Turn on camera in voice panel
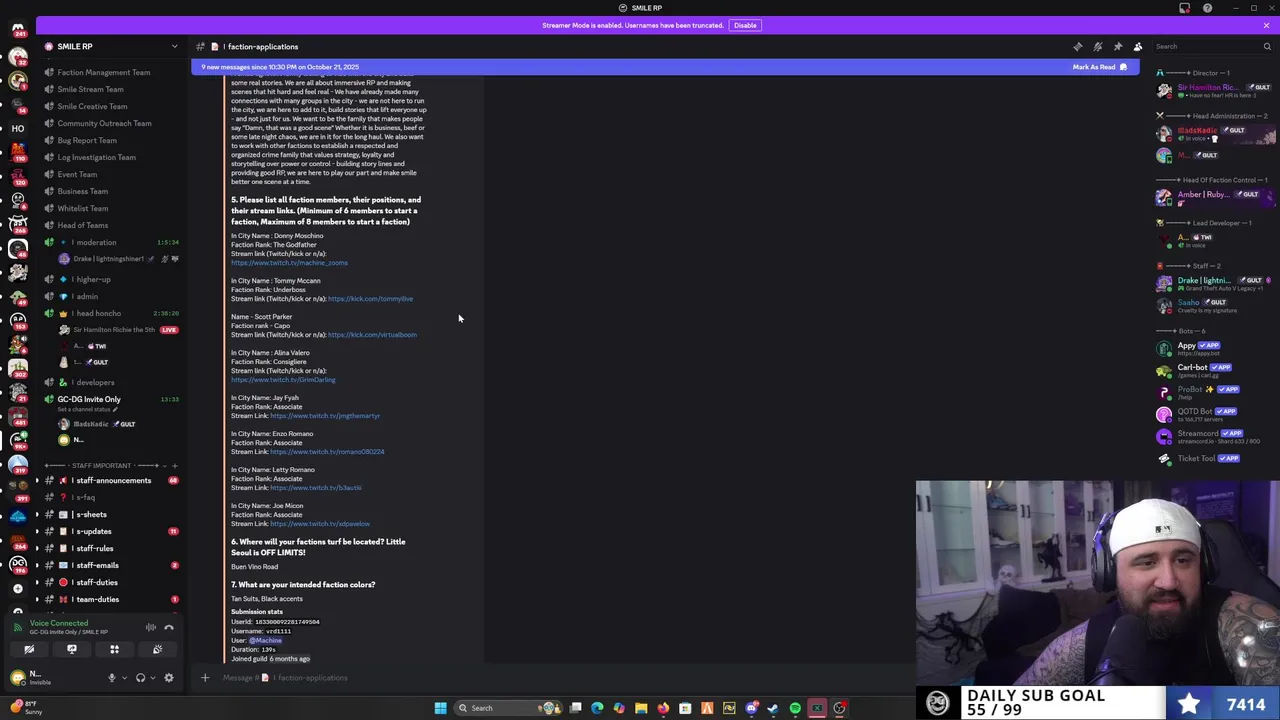Screen dimensions: 1280x720 (29, 650)
